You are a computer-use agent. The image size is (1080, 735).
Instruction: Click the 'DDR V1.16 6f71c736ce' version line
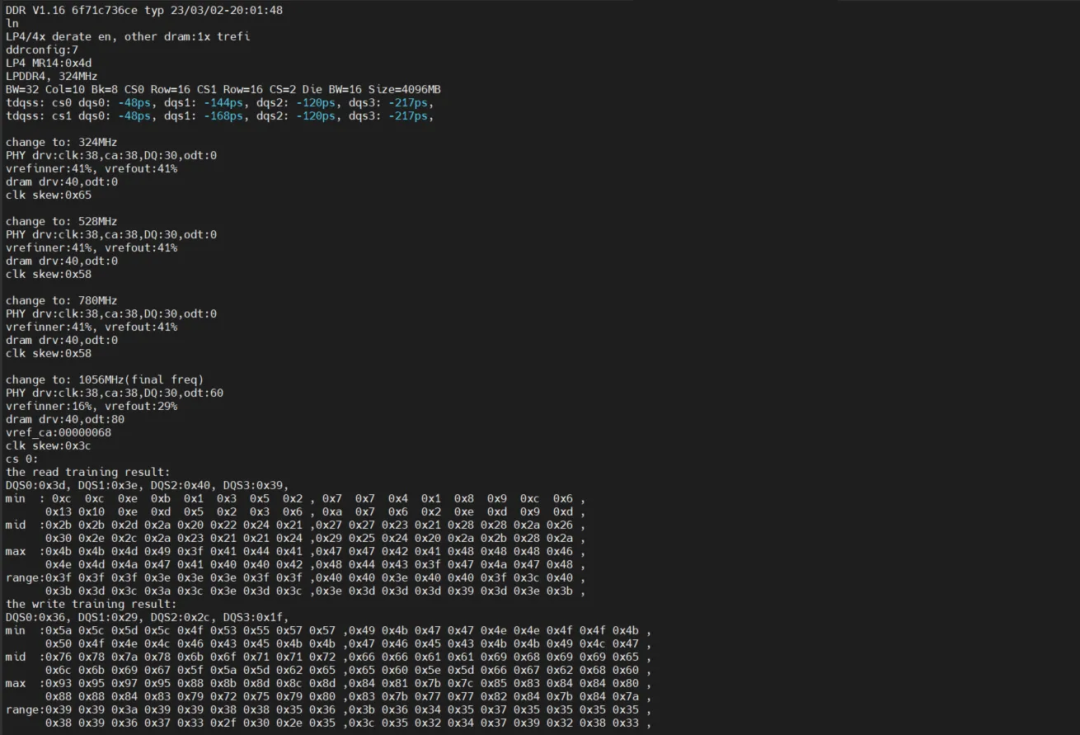[x=144, y=10]
